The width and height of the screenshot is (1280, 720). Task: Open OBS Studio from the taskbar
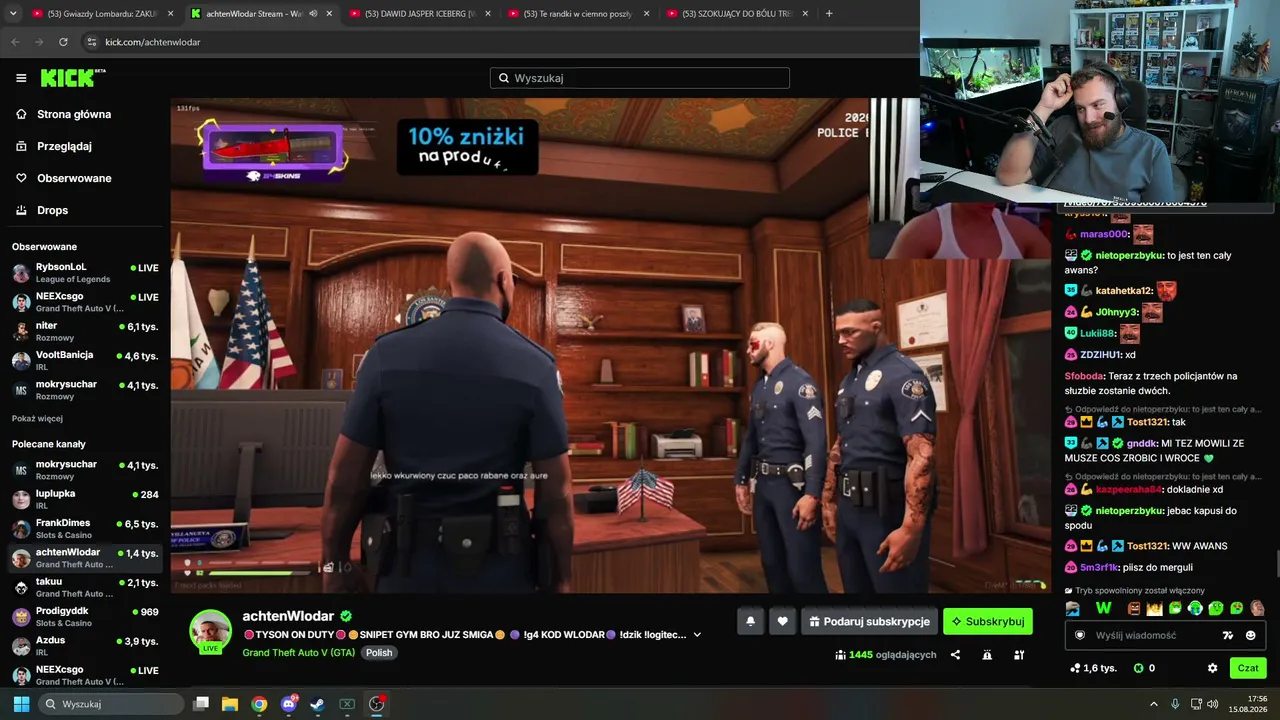click(x=376, y=704)
